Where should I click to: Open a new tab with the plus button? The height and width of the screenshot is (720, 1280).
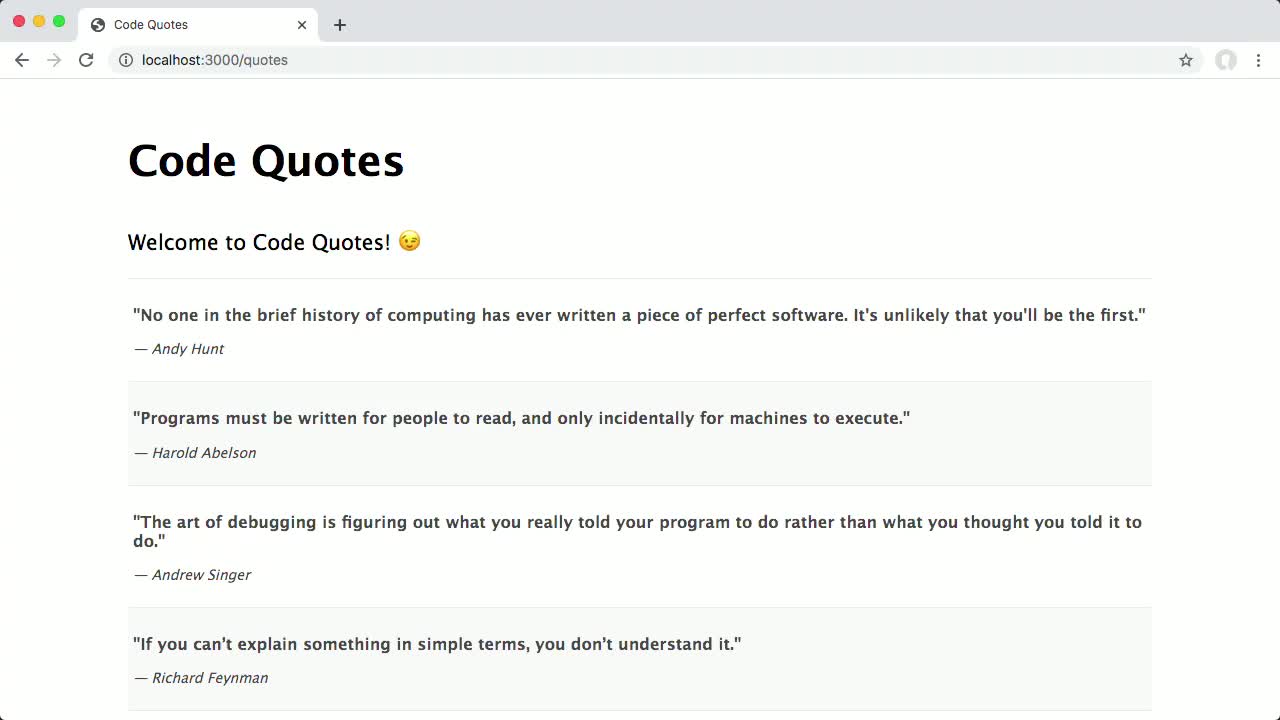click(x=340, y=25)
